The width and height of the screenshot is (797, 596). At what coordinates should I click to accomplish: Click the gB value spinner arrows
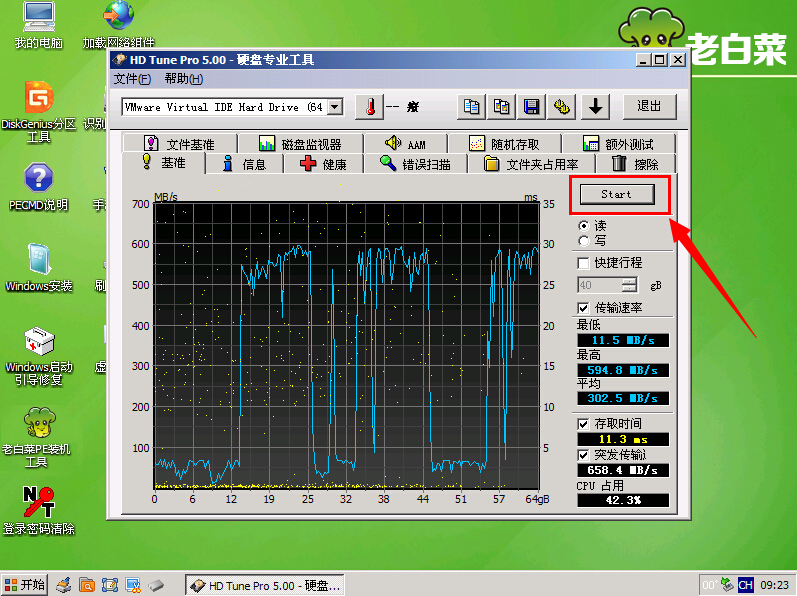(x=629, y=285)
